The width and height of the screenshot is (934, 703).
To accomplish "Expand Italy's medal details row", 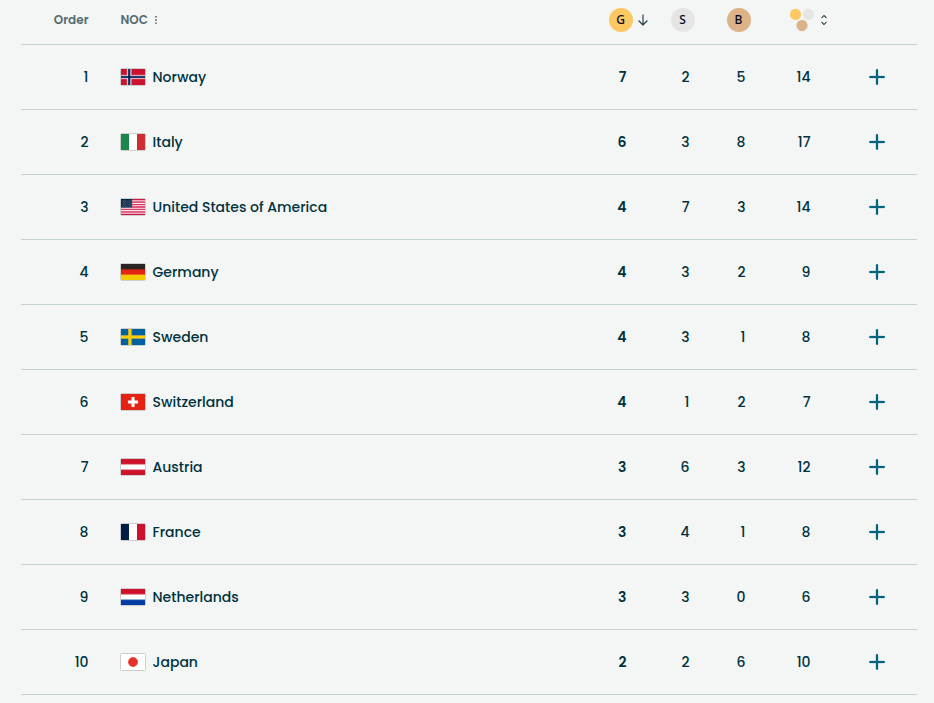I will pos(877,142).
